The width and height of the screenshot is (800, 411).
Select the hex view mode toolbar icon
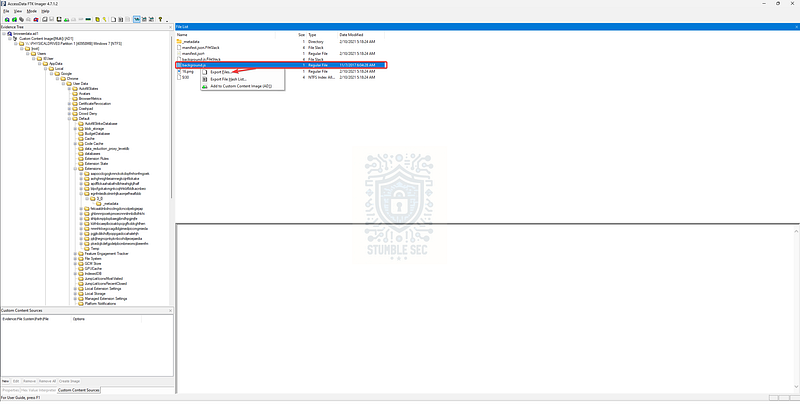pyautogui.click(x=151, y=19)
